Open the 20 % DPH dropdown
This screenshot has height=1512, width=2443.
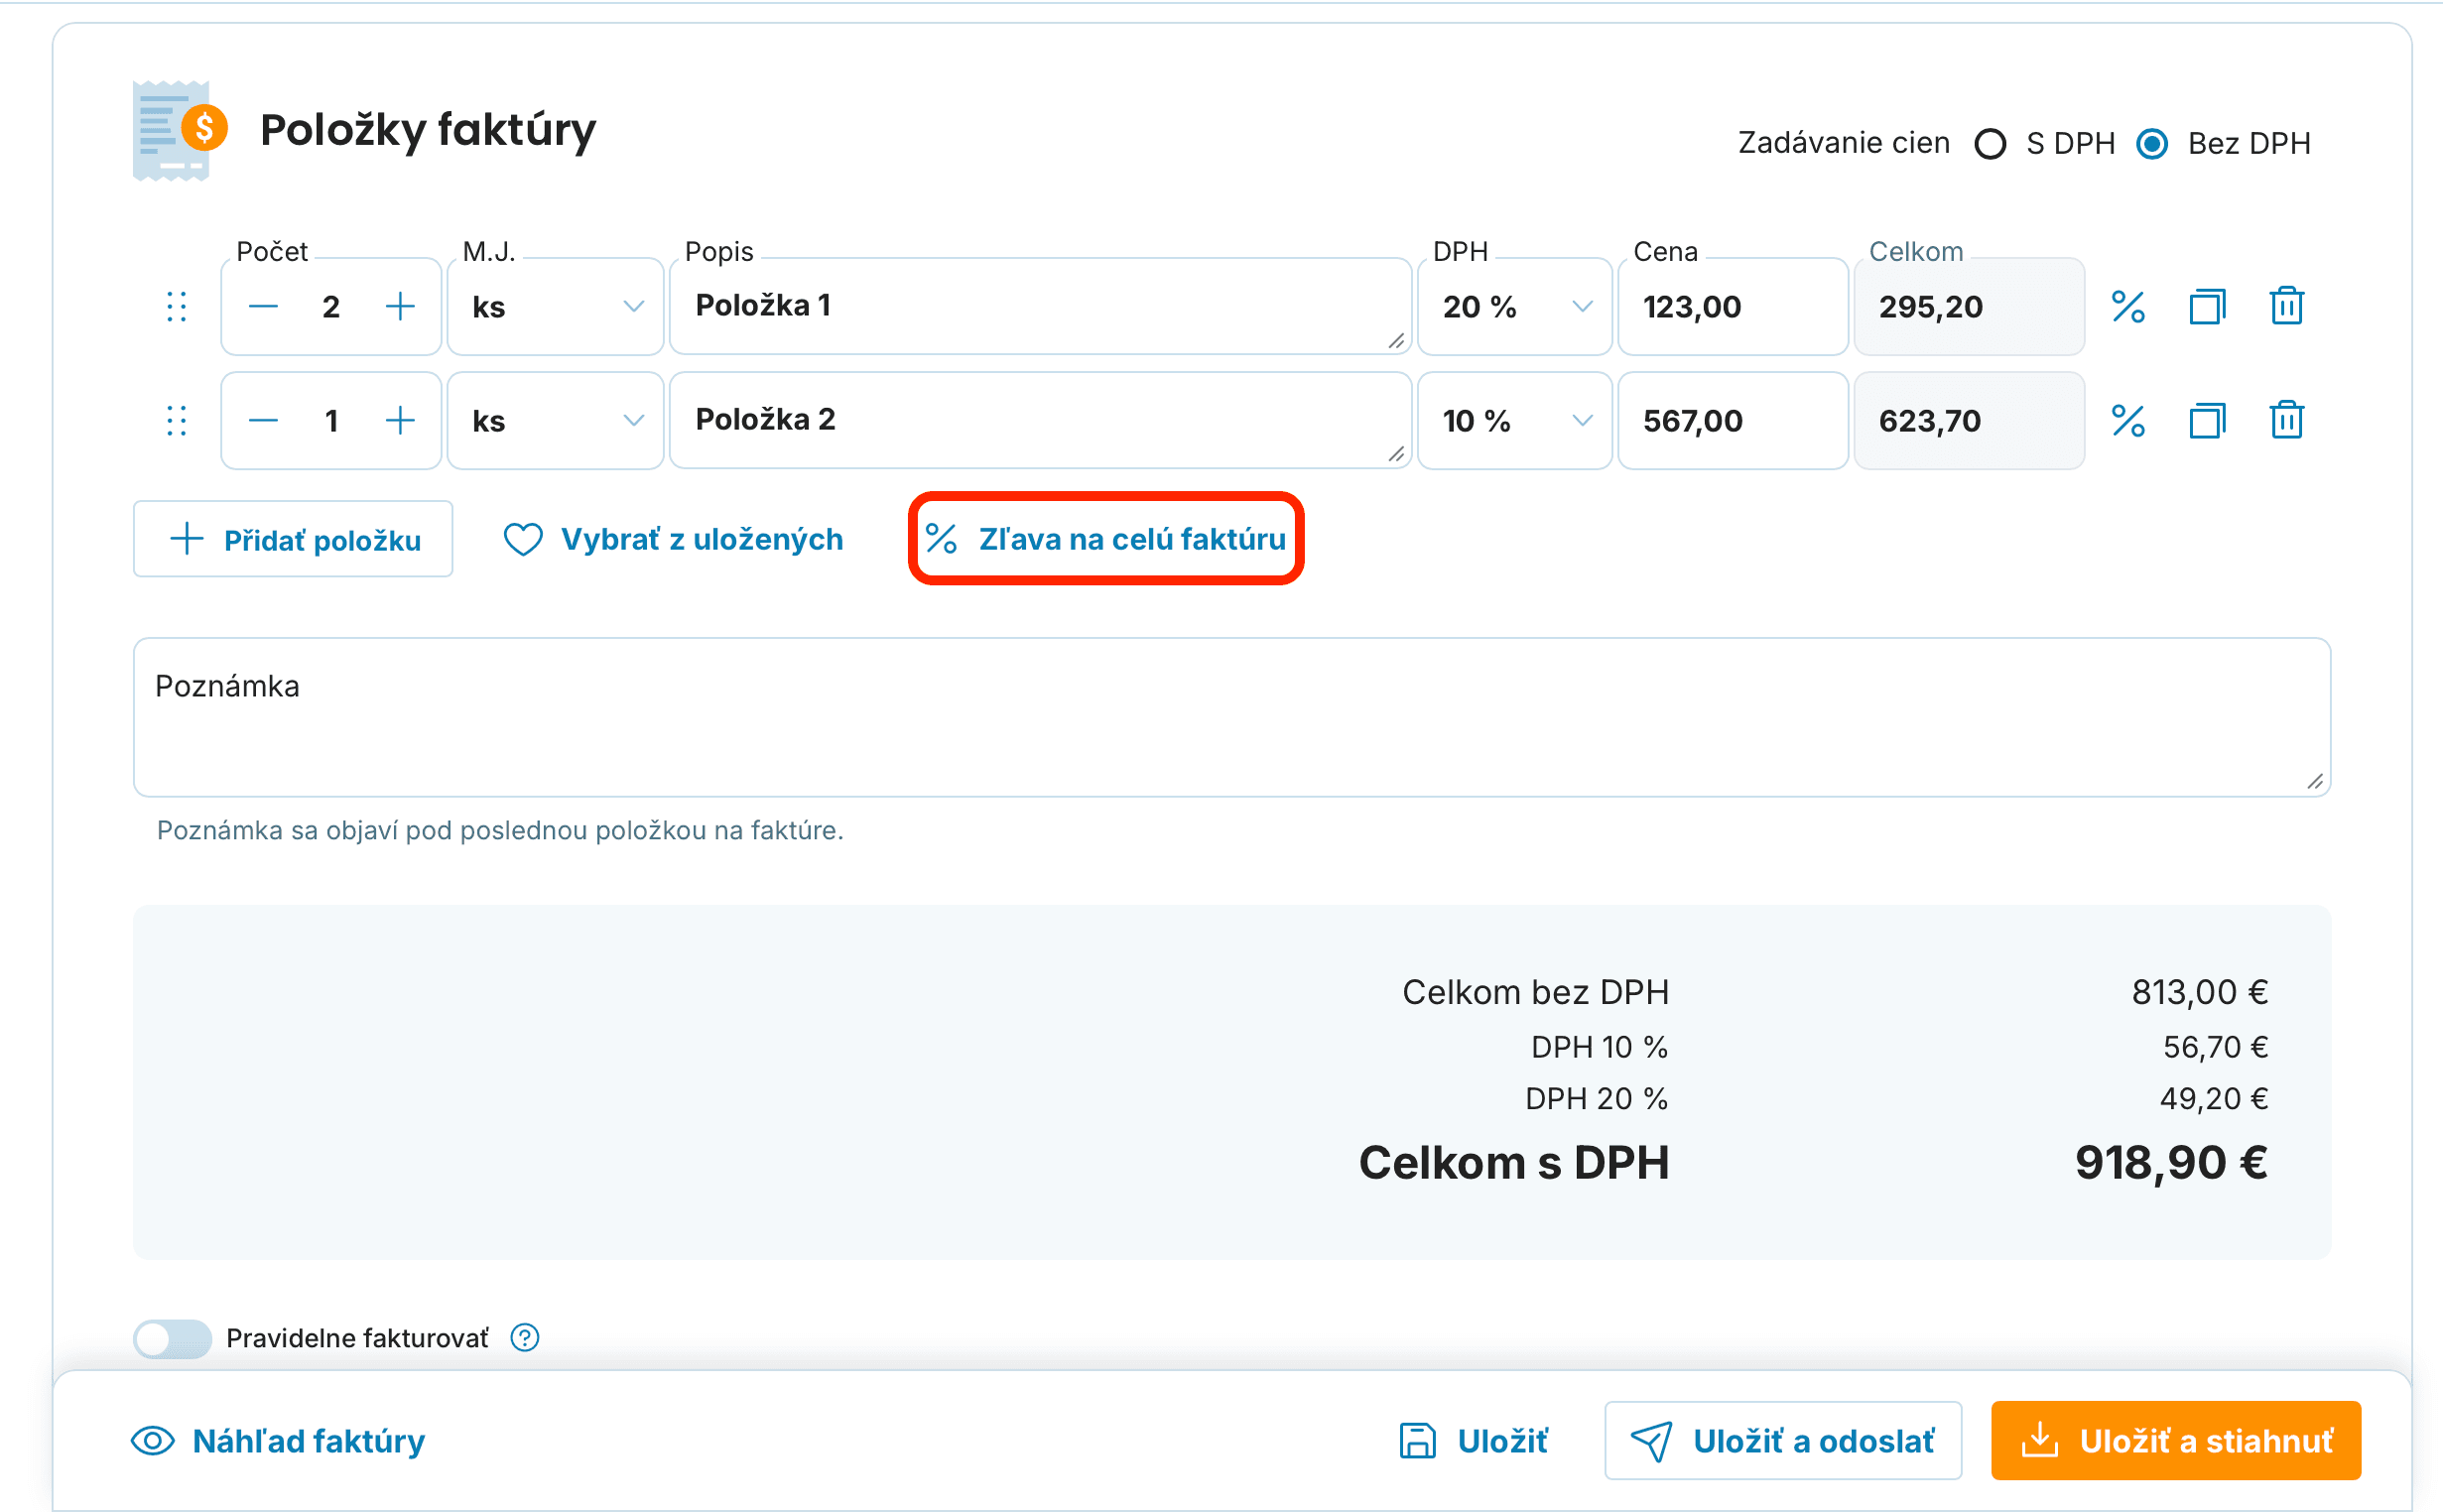(x=1514, y=306)
